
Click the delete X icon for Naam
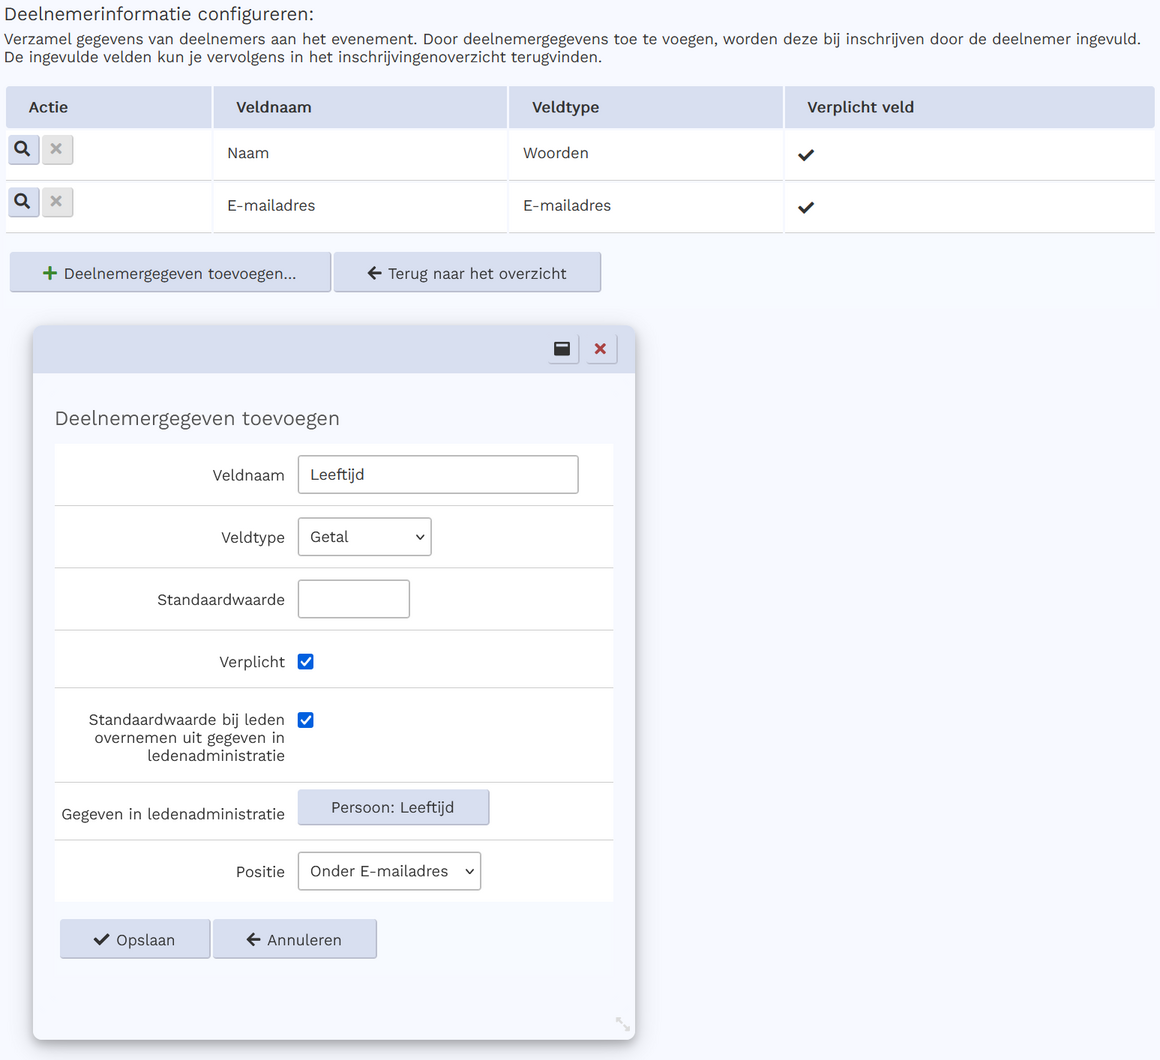57,150
